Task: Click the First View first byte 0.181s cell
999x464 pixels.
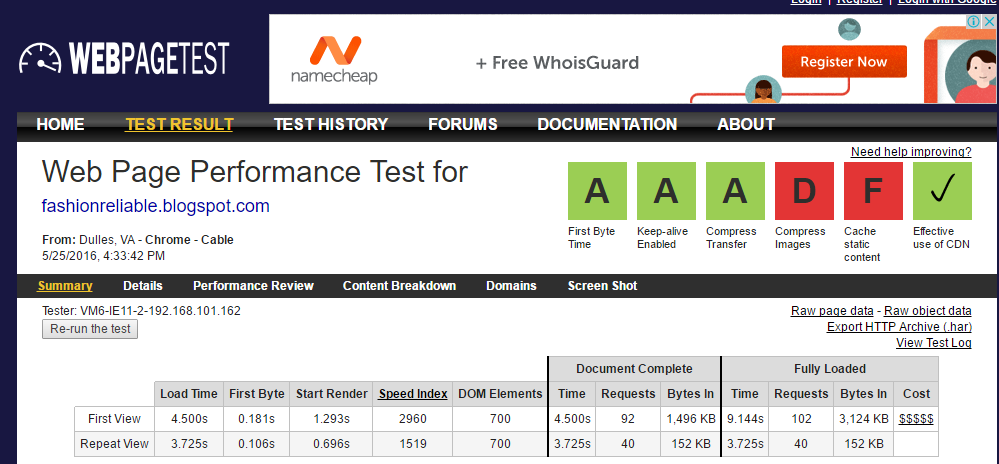Action: click(x=257, y=419)
